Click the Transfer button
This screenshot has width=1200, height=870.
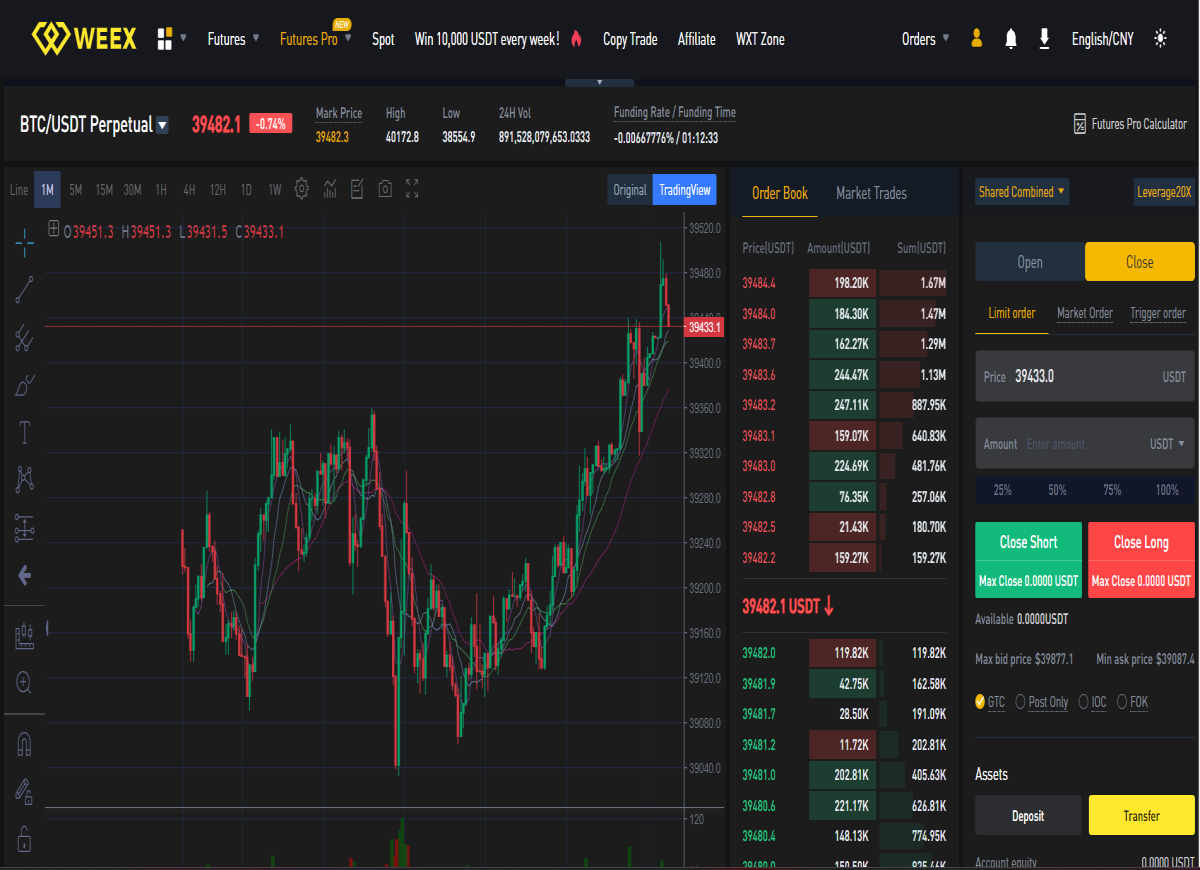[x=1141, y=815]
